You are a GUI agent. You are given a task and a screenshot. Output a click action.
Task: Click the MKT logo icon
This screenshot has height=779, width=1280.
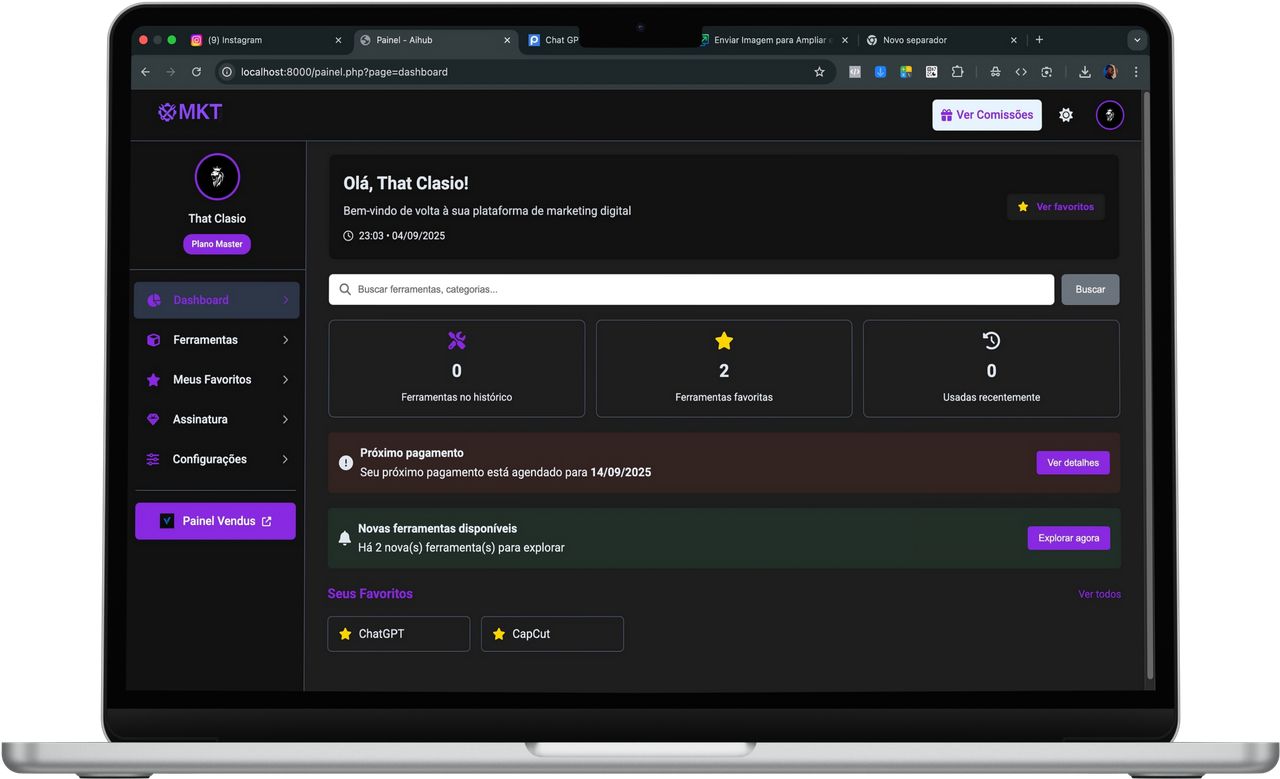click(167, 112)
